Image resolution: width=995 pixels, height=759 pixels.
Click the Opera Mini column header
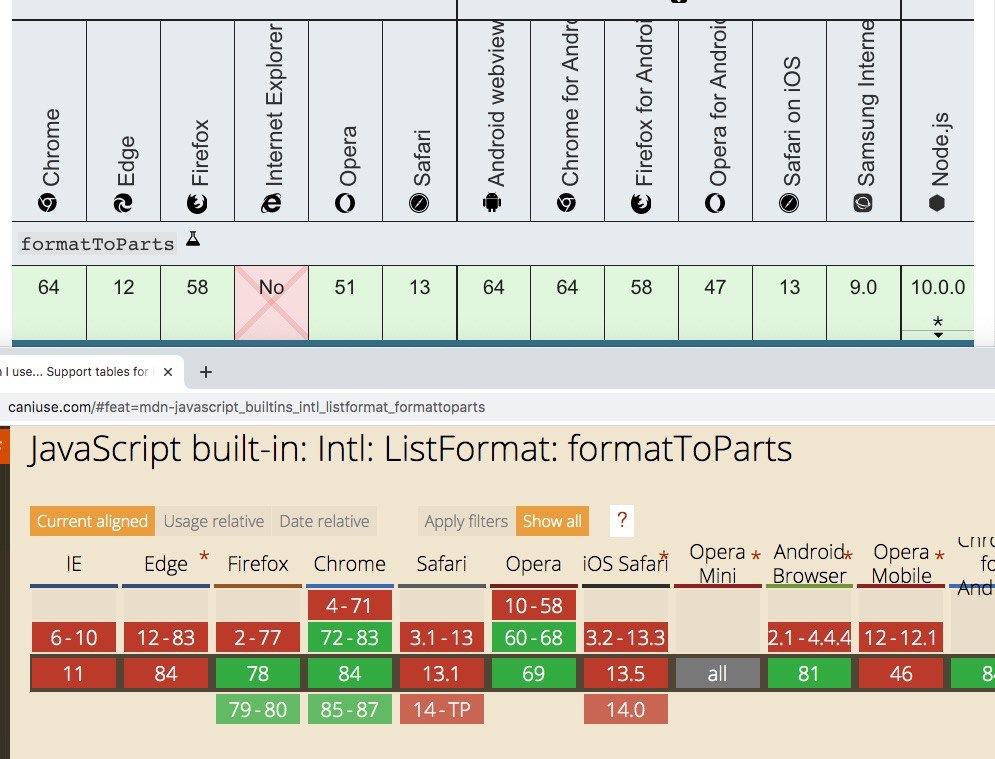[x=718, y=564]
